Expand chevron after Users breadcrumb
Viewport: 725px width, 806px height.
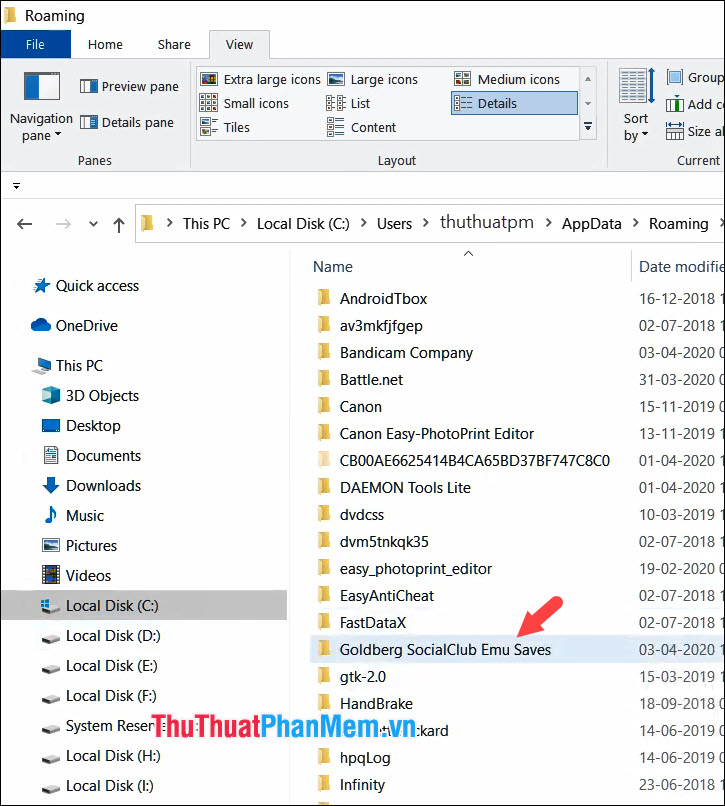(x=426, y=223)
